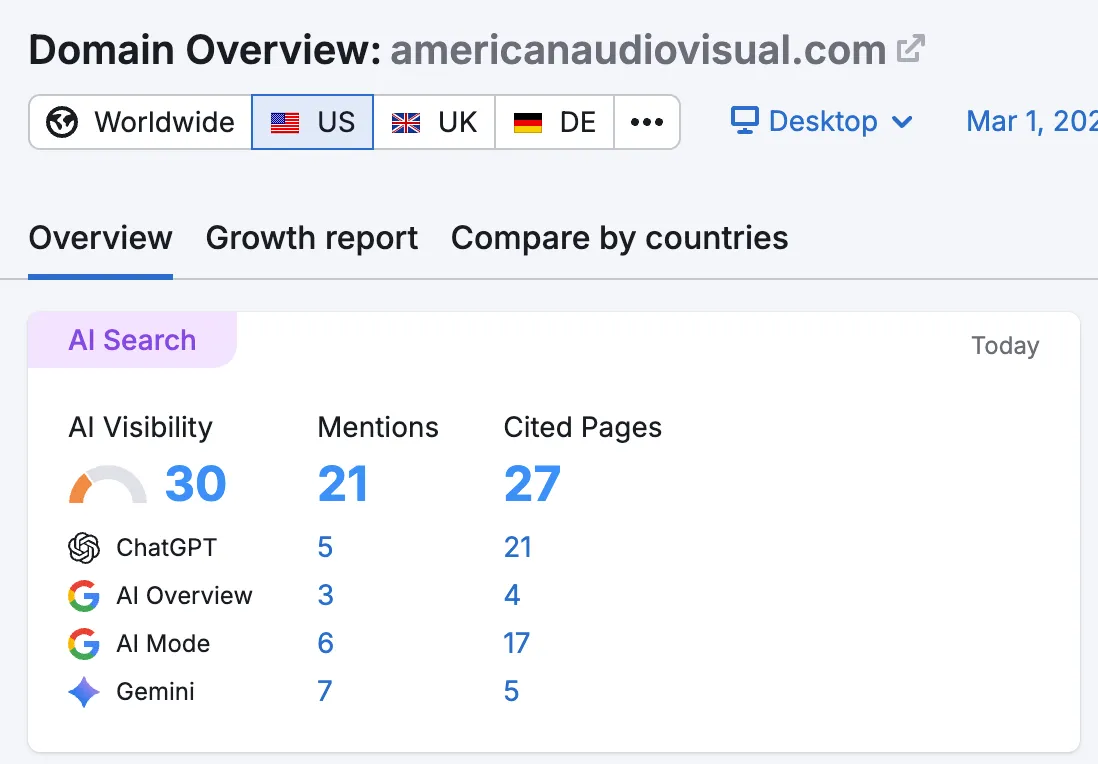The height and width of the screenshot is (764, 1098).
Task: Click the Mentions value of 21
Action: coord(343,484)
